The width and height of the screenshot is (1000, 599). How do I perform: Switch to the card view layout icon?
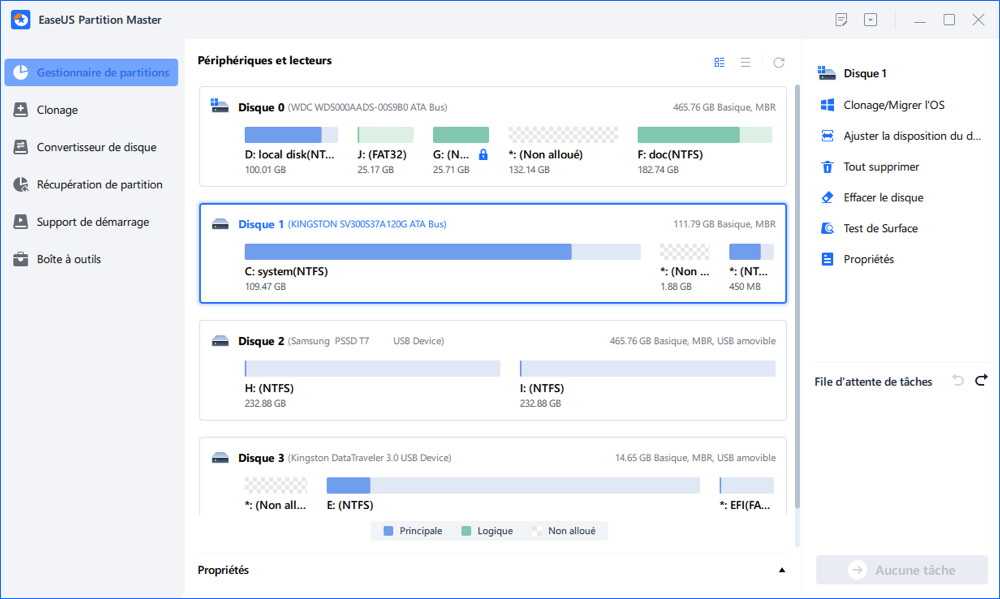tap(719, 63)
